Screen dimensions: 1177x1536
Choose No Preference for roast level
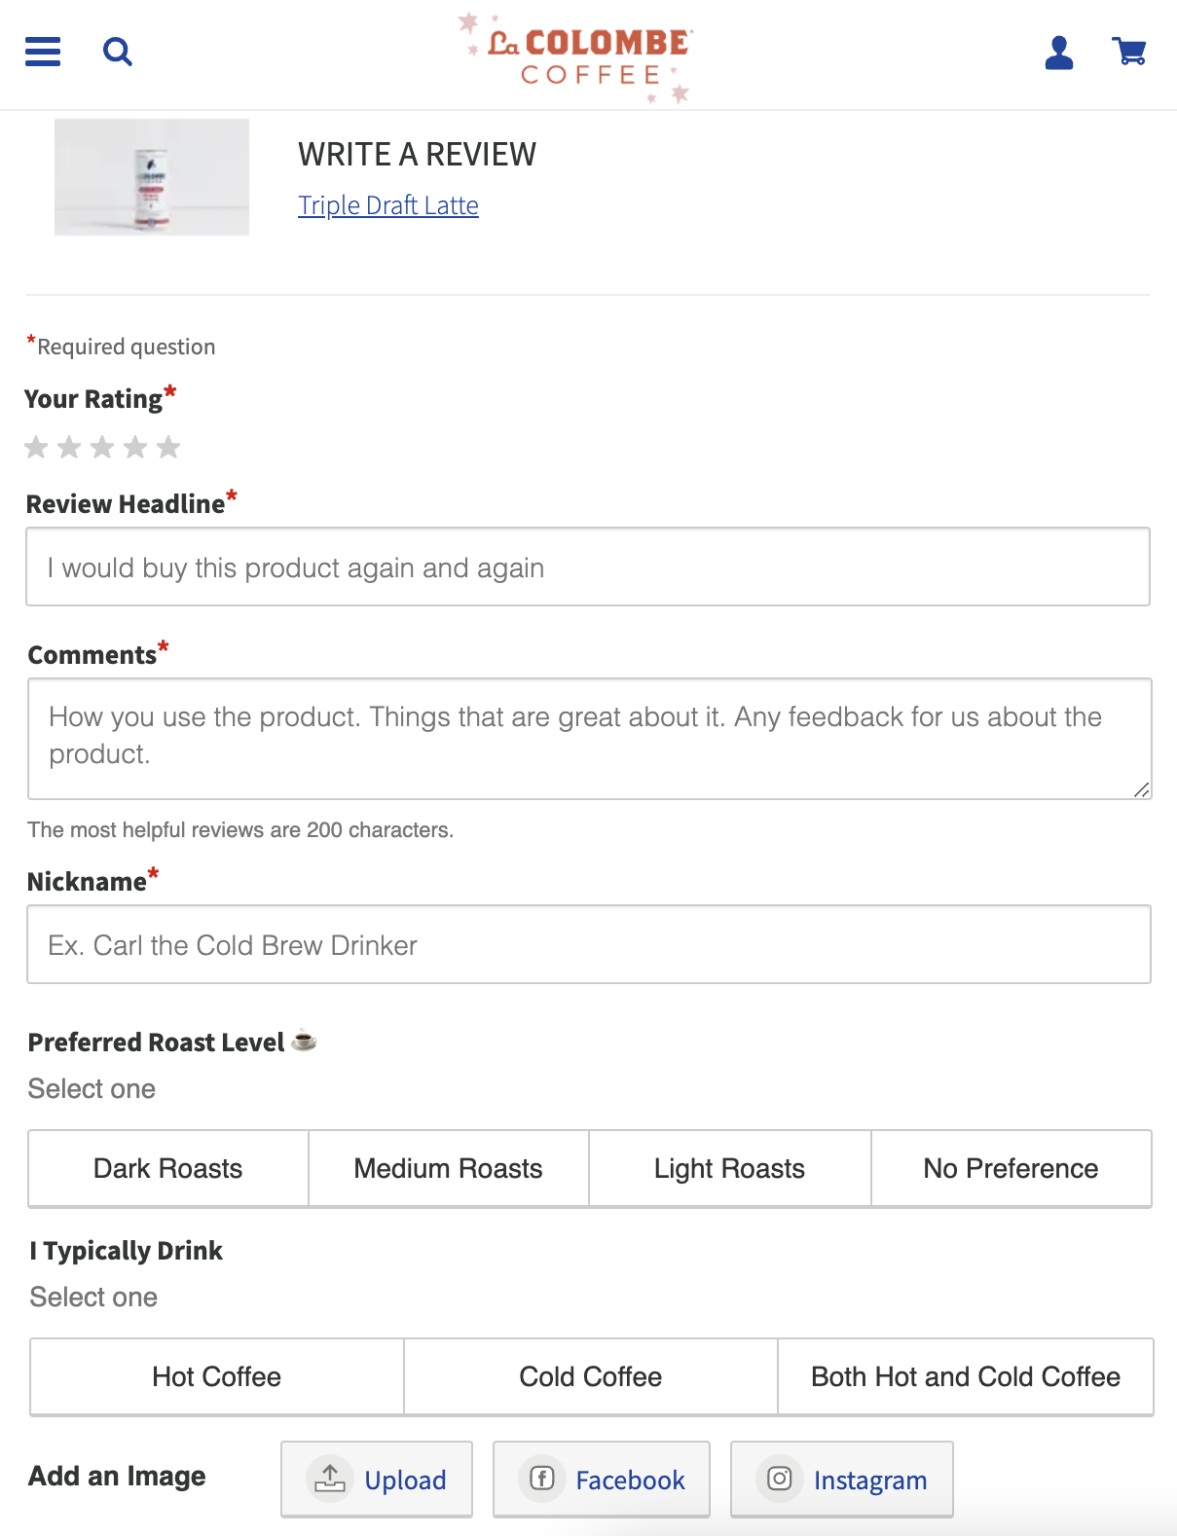(x=1010, y=1168)
